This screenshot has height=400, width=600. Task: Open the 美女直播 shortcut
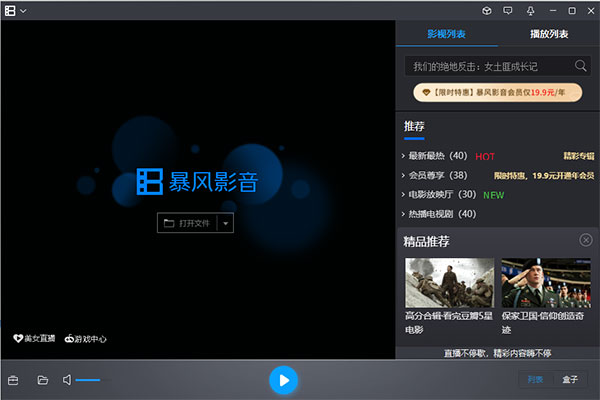[x=34, y=338]
